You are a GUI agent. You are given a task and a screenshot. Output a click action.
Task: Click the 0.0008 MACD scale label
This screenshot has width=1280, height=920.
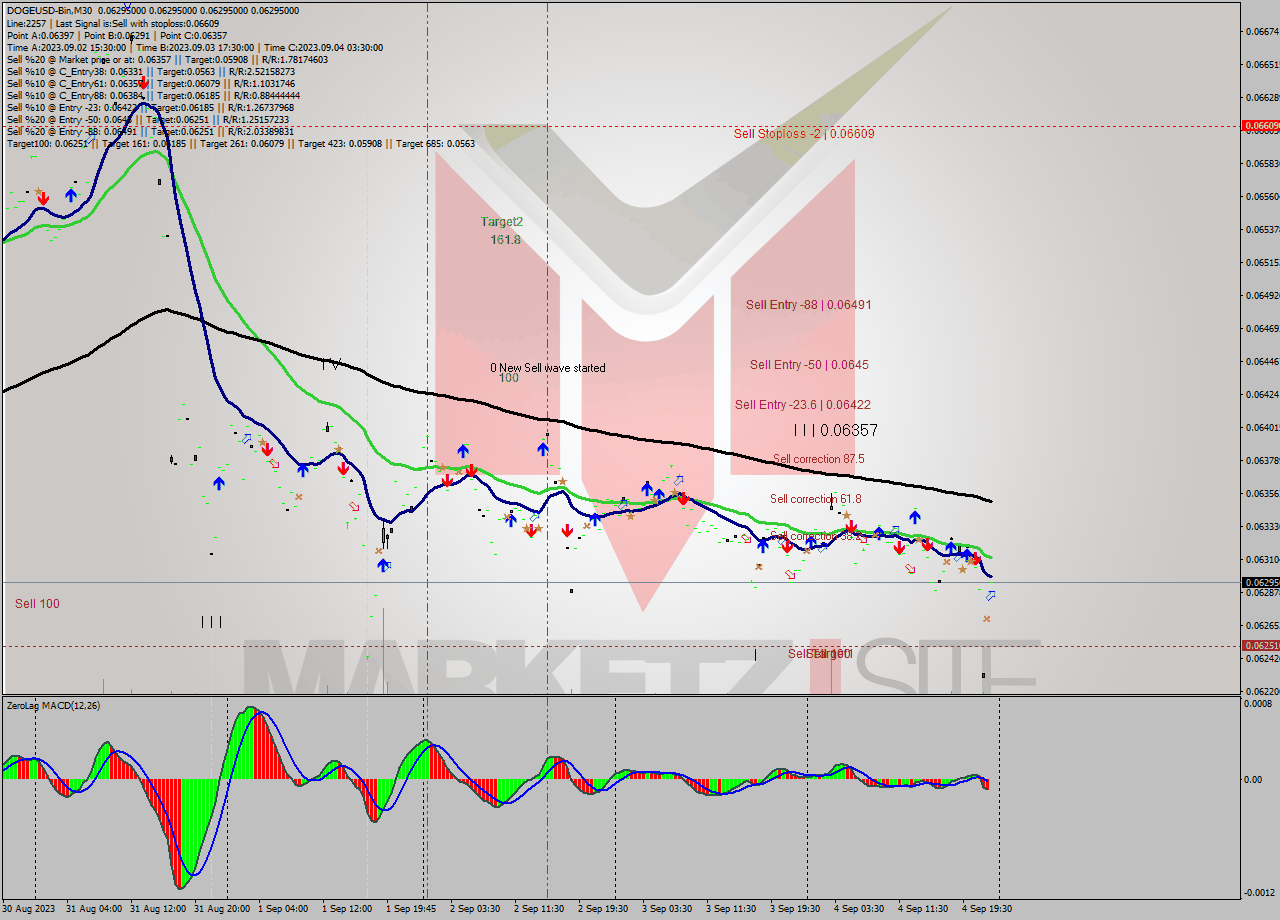pos(1258,704)
